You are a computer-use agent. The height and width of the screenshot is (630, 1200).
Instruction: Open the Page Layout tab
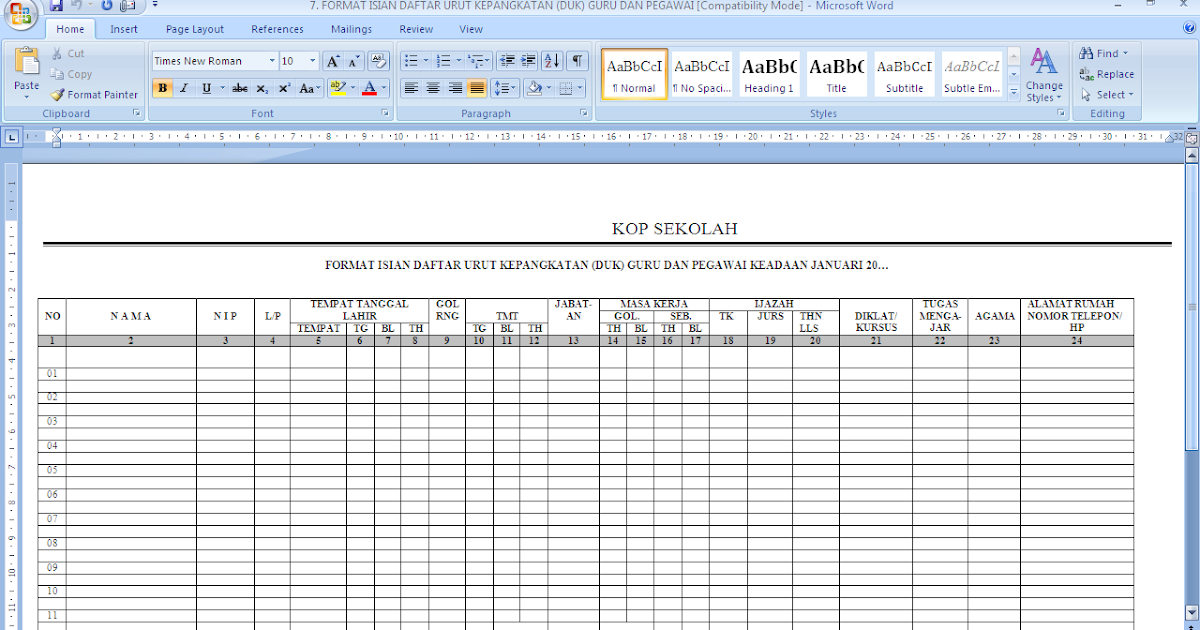[194, 29]
